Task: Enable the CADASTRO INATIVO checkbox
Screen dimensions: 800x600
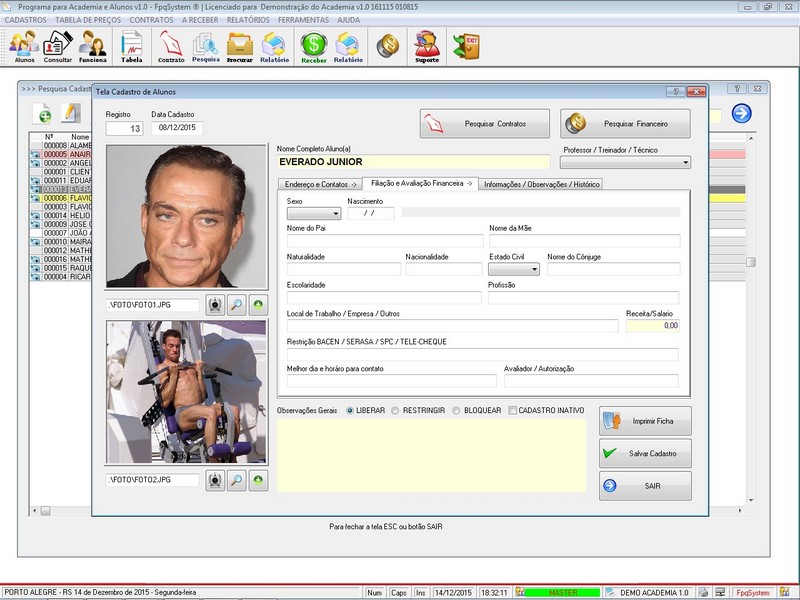Action: [513, 411]
